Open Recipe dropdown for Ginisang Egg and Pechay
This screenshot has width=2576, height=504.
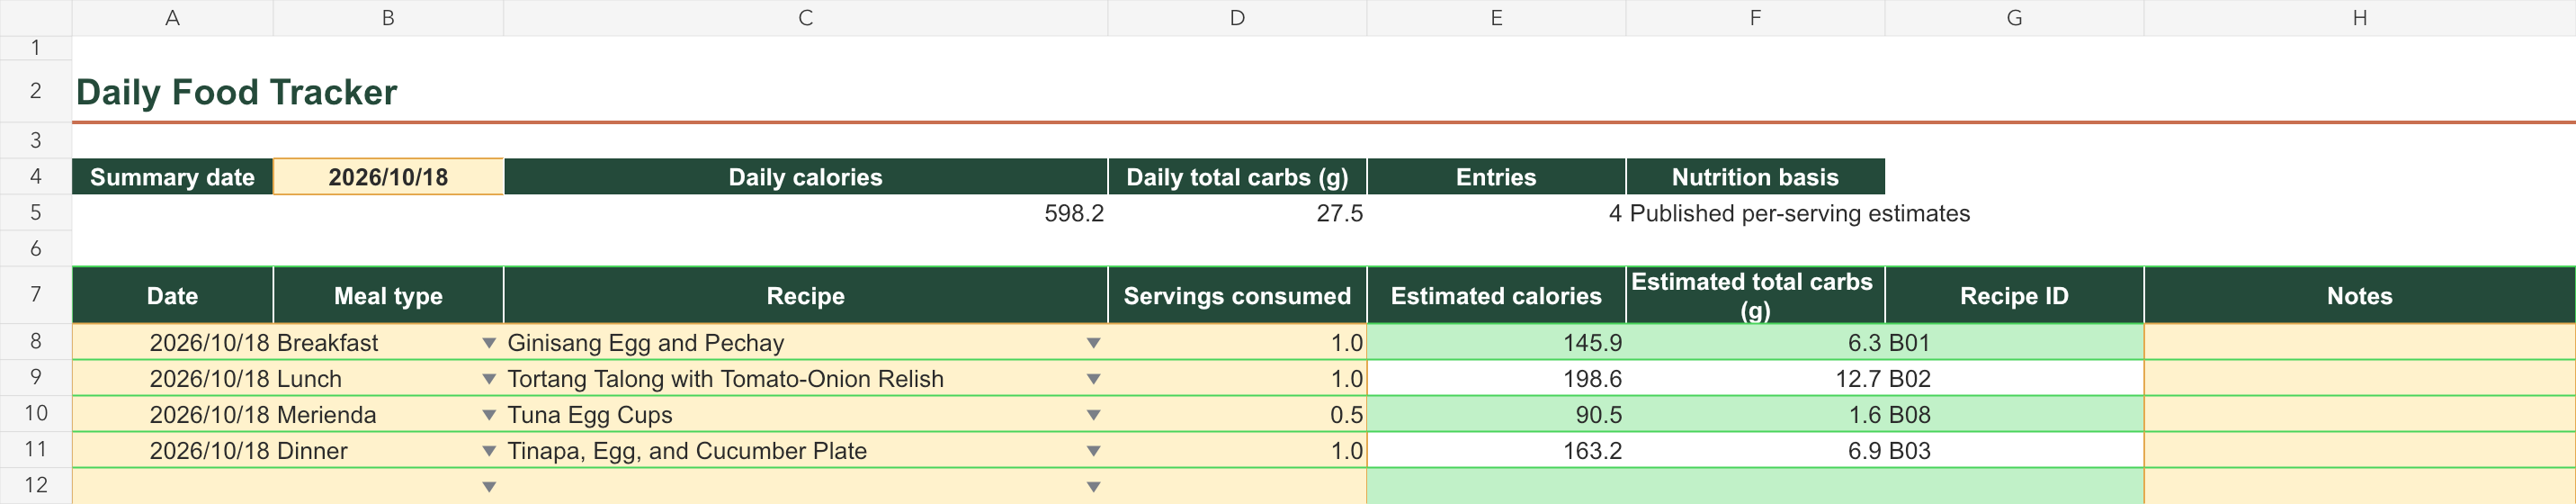[x=1093, y=343]
